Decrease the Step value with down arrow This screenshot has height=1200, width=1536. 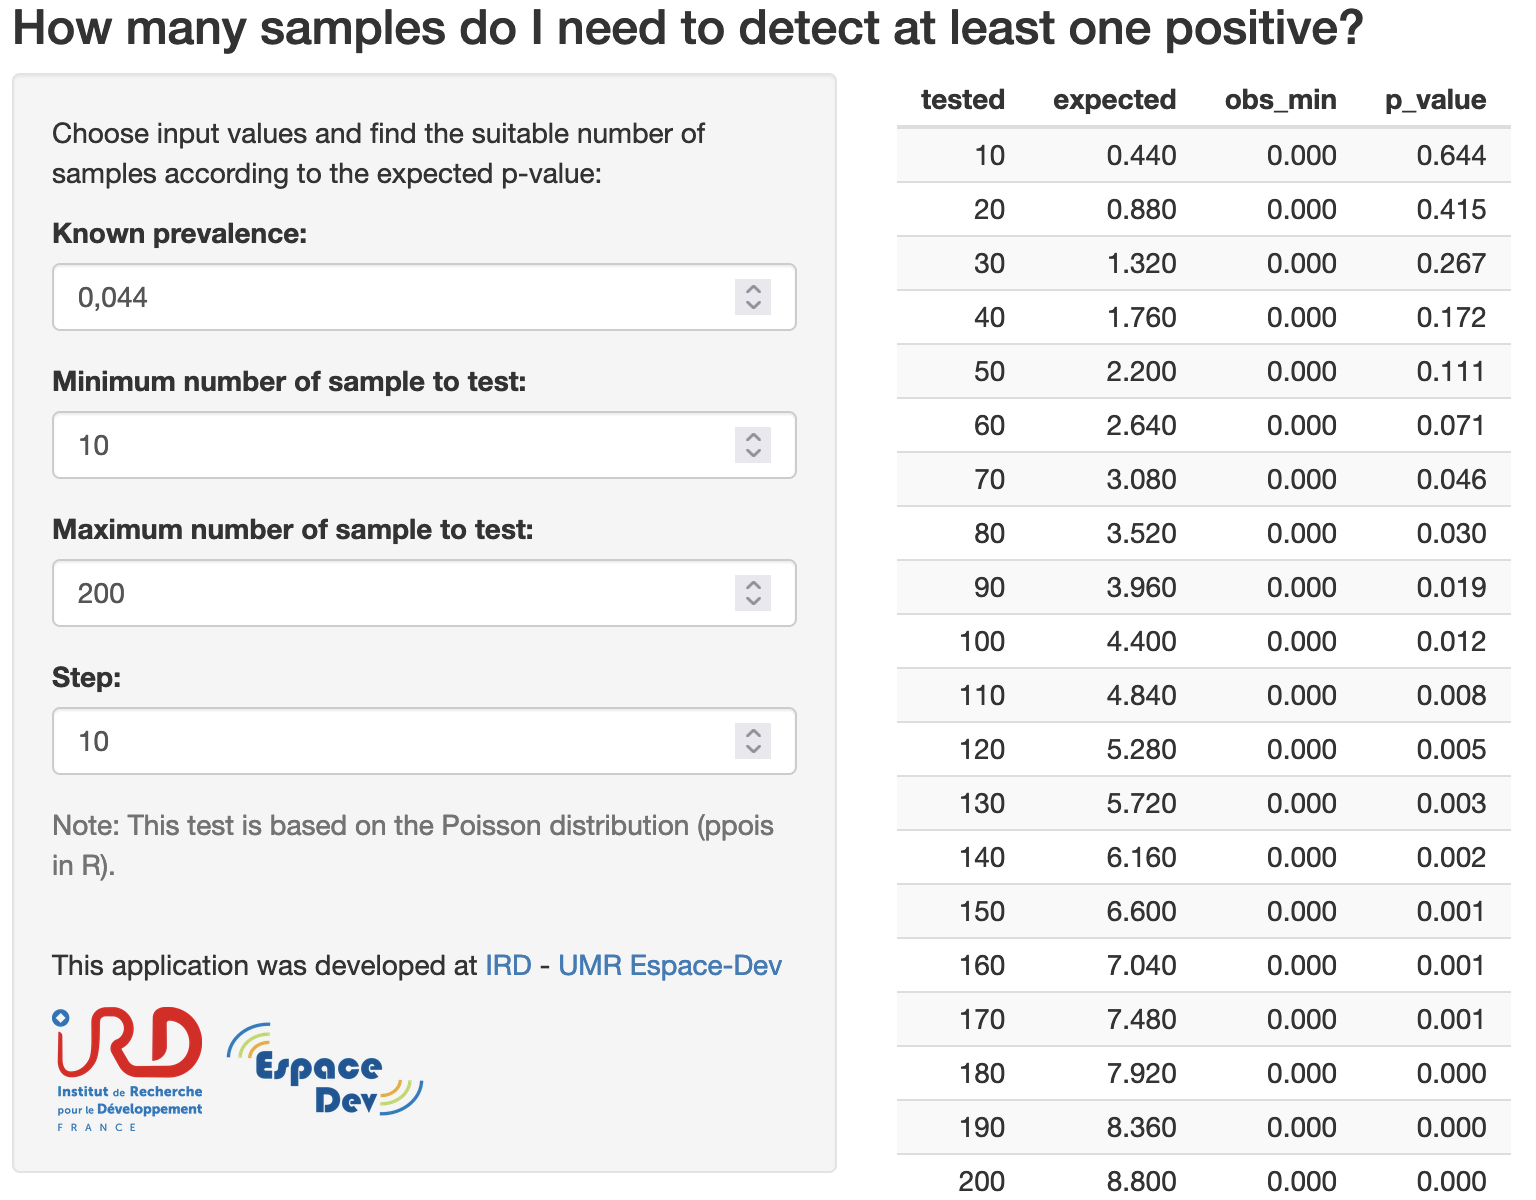tap(753, 750)
